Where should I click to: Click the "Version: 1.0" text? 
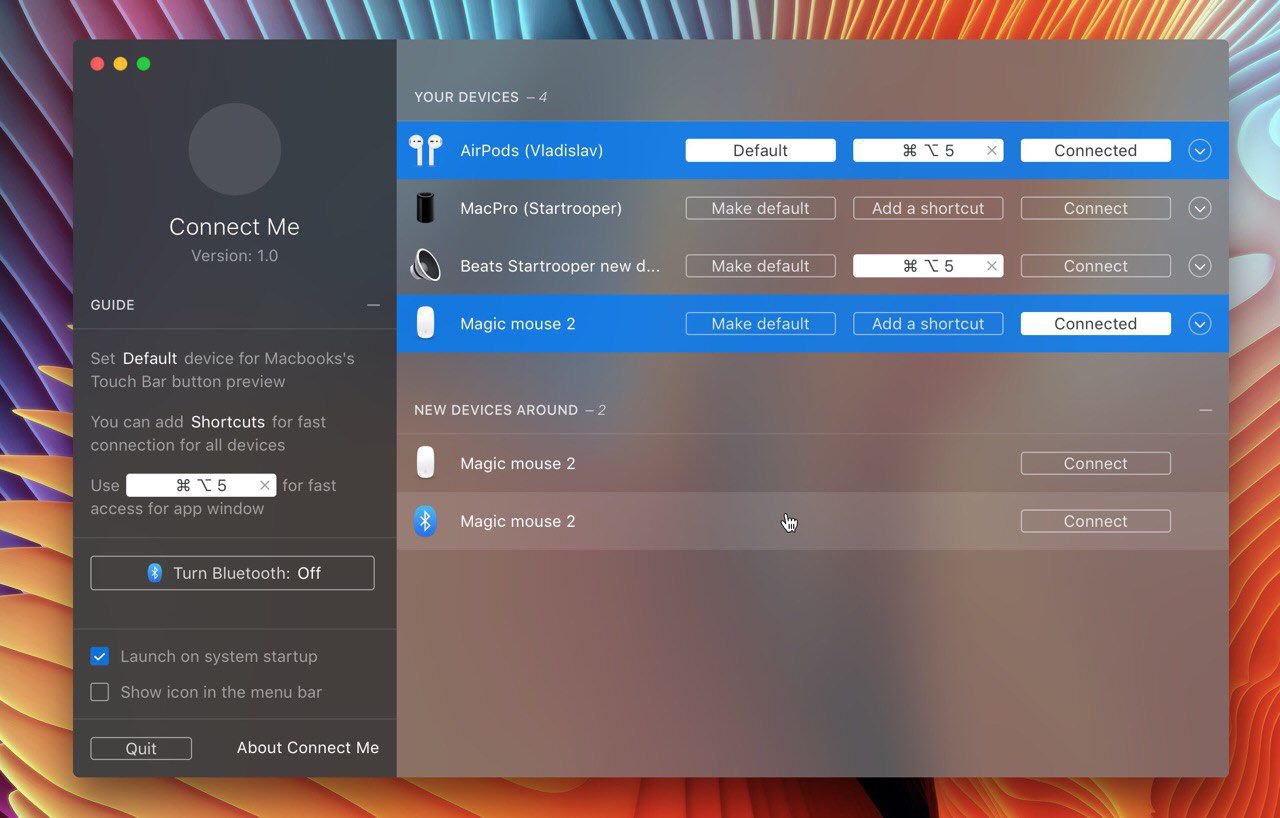235,256
